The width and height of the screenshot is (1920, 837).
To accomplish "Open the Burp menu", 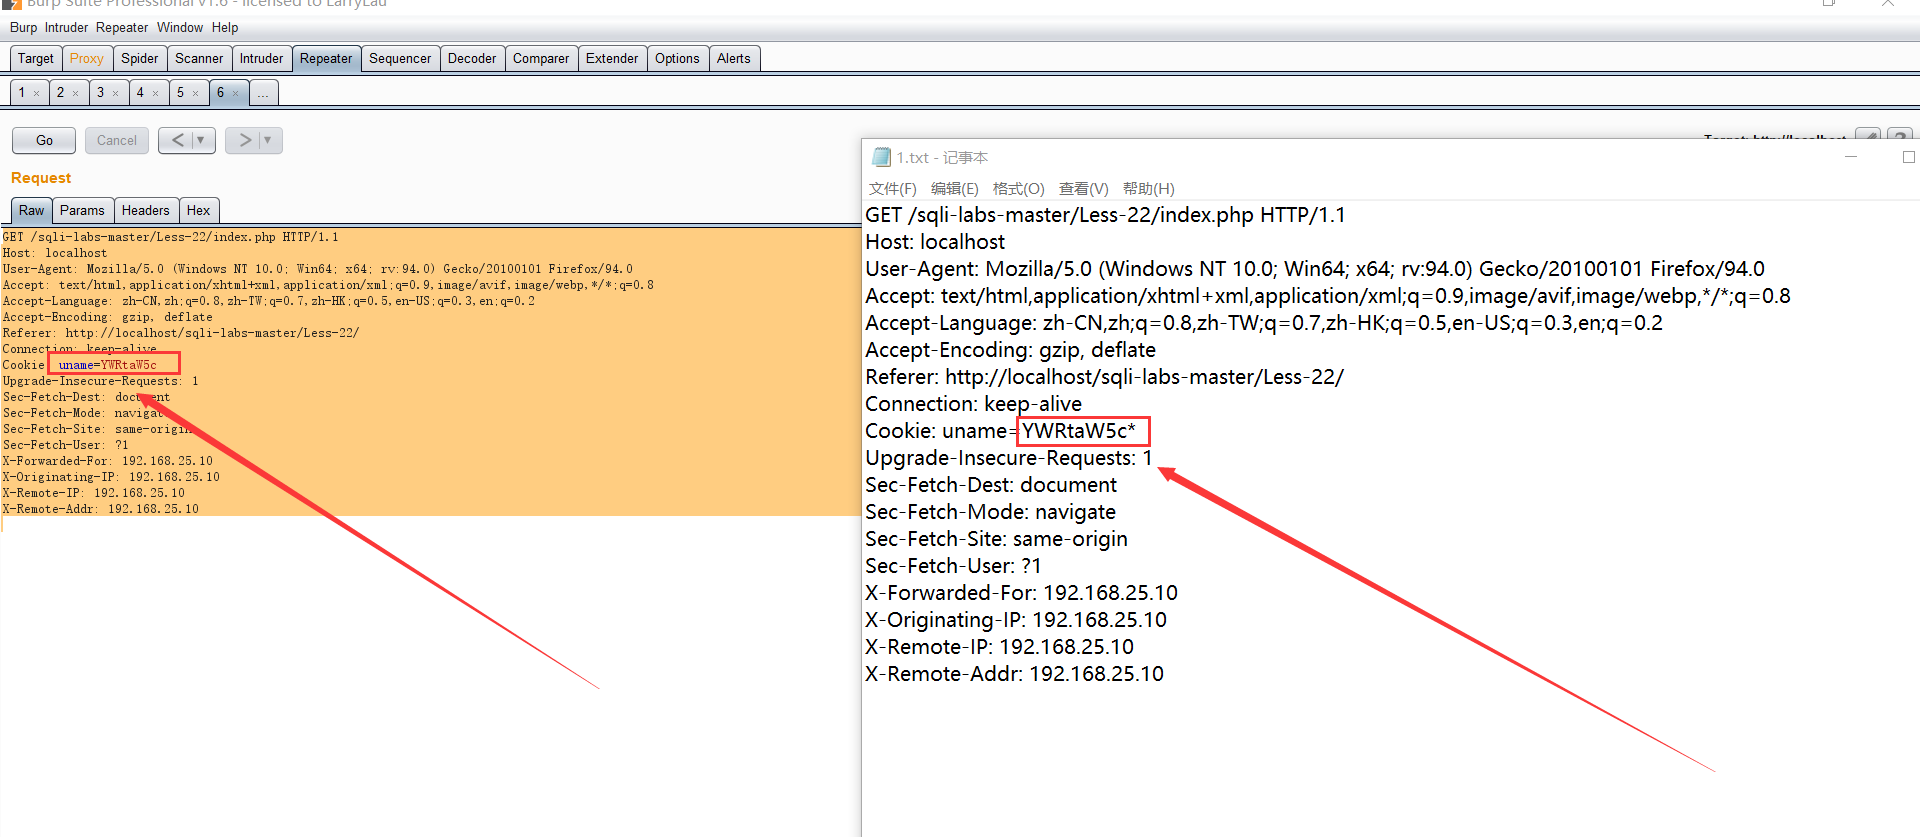I will pos(23,27).
